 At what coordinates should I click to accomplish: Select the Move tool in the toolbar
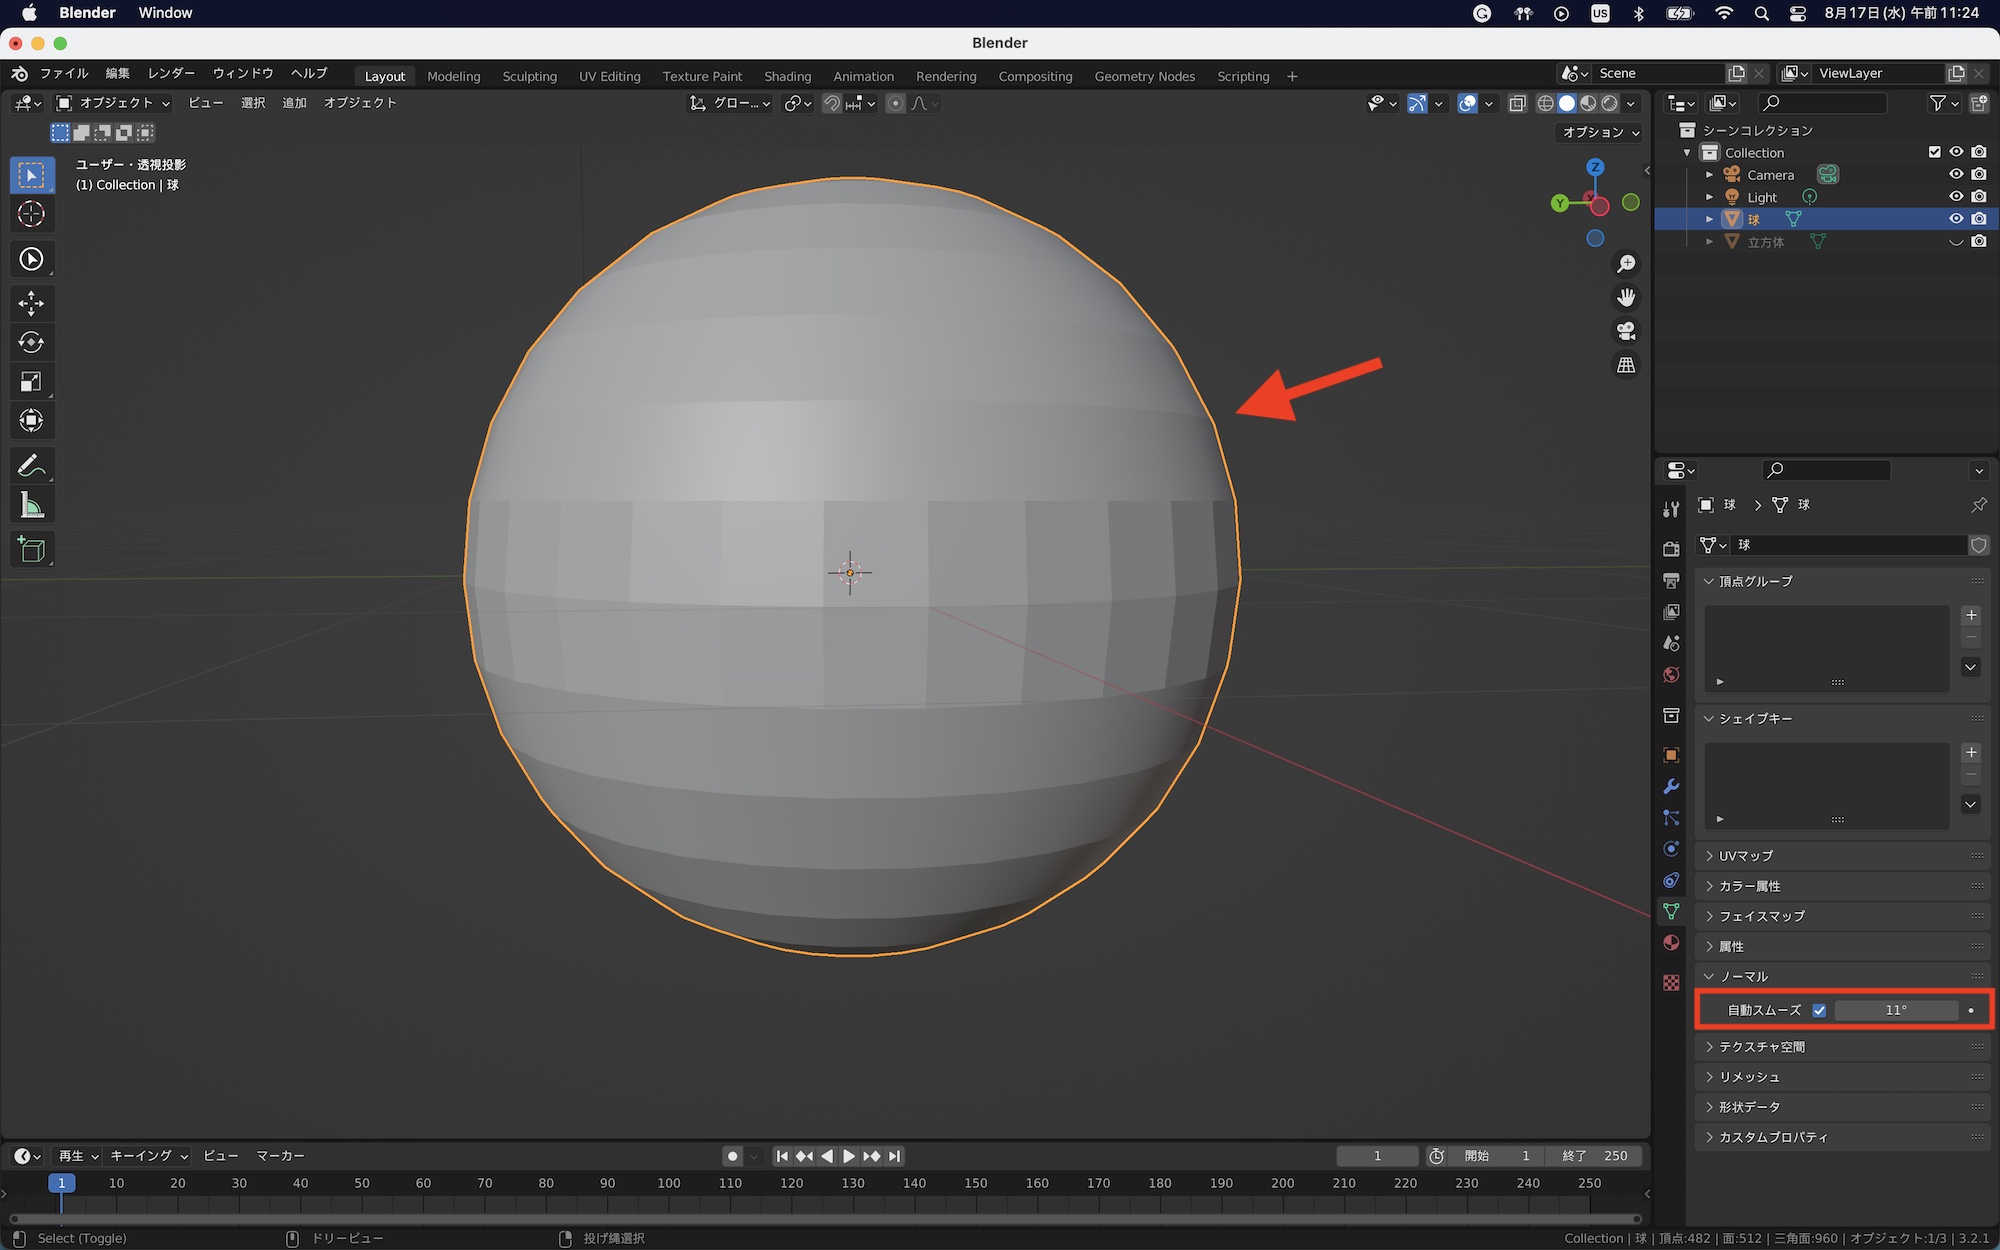pyautogui.click(x=31, y=303)
